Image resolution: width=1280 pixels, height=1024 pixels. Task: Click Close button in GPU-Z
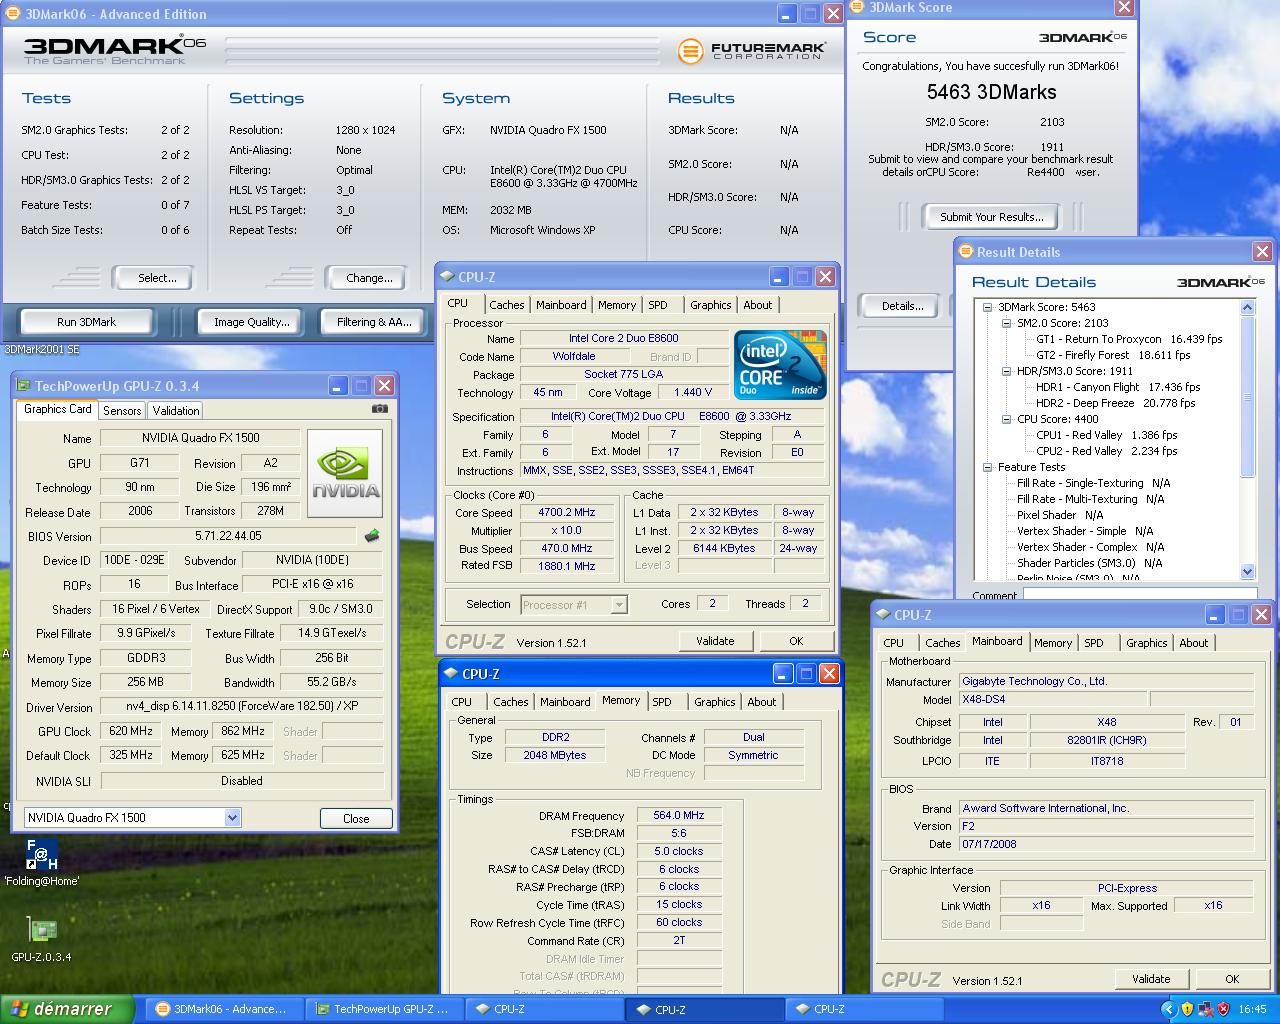356,818
